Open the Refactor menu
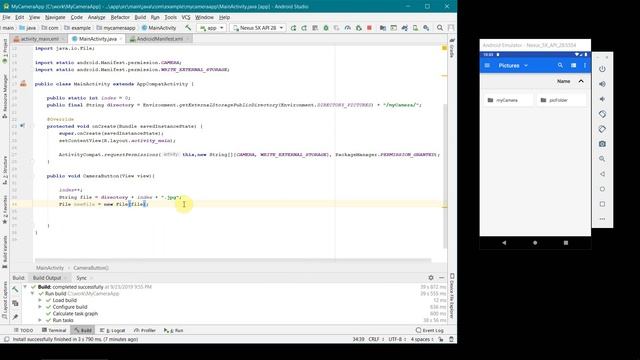640x360 pixels. 120,17
